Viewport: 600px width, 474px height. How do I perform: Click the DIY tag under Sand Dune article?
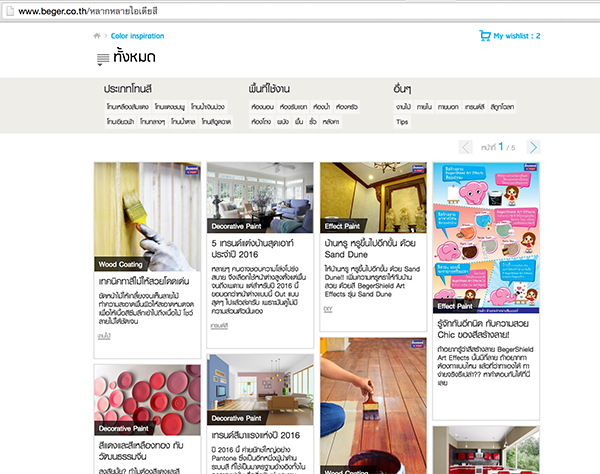[x=328, y=309]
